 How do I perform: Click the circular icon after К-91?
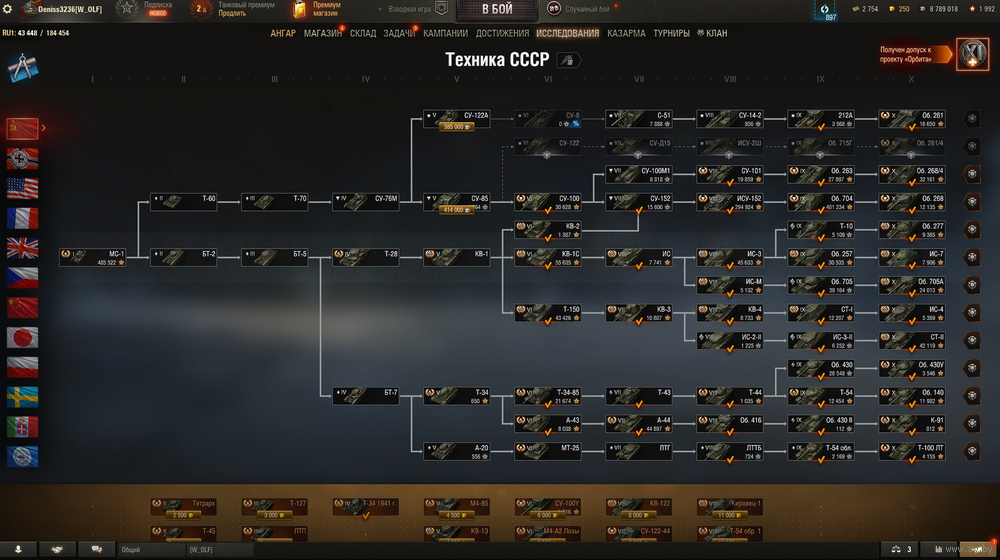click(x=972, y=423)
